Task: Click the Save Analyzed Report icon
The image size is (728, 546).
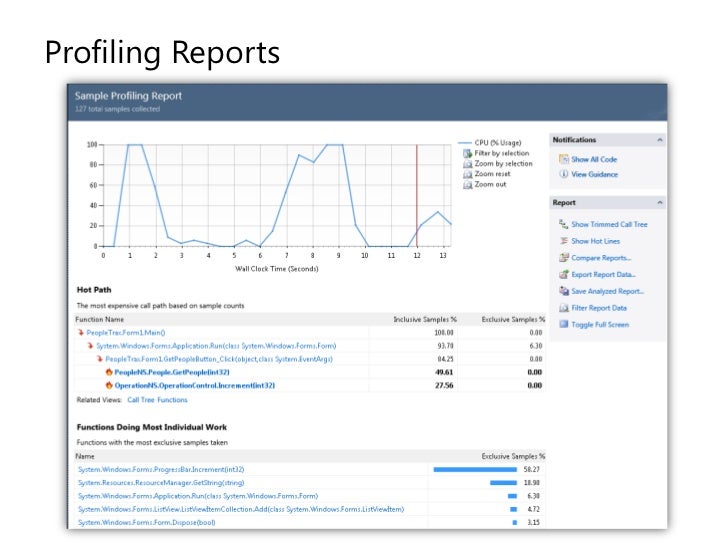Action: point(563,291)
